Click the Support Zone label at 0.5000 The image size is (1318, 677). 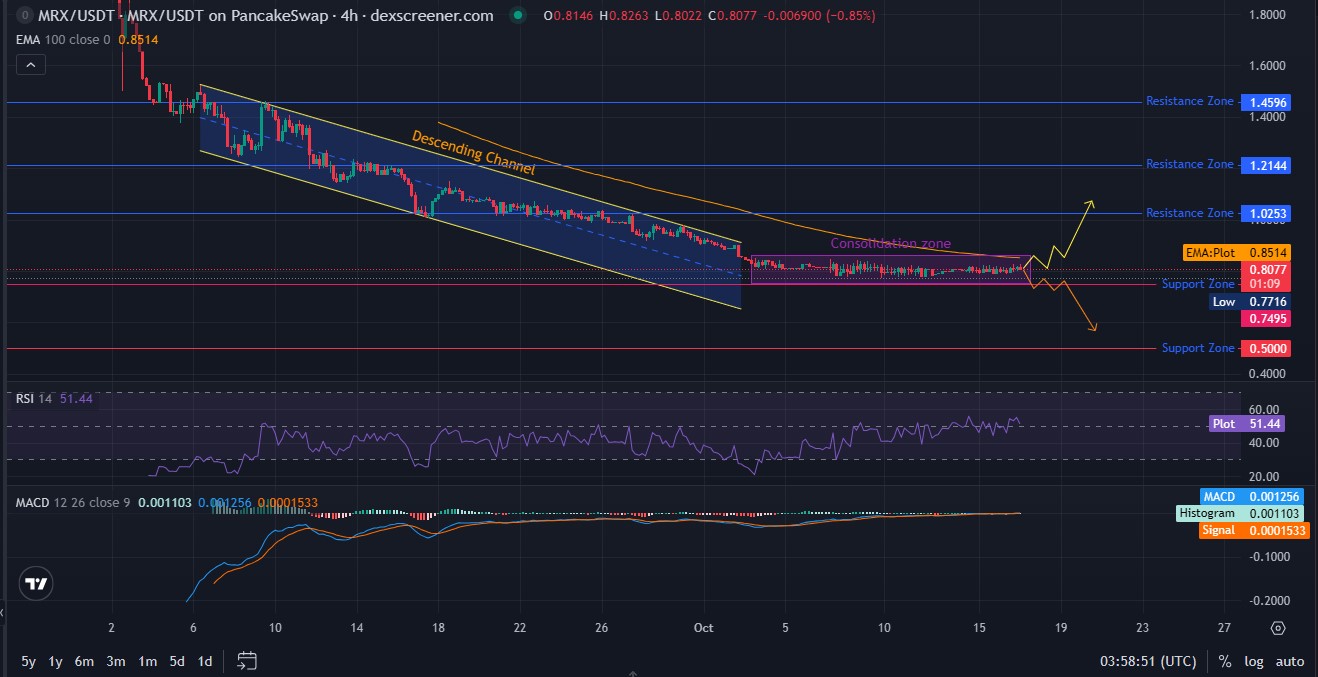click(1198, 349)
